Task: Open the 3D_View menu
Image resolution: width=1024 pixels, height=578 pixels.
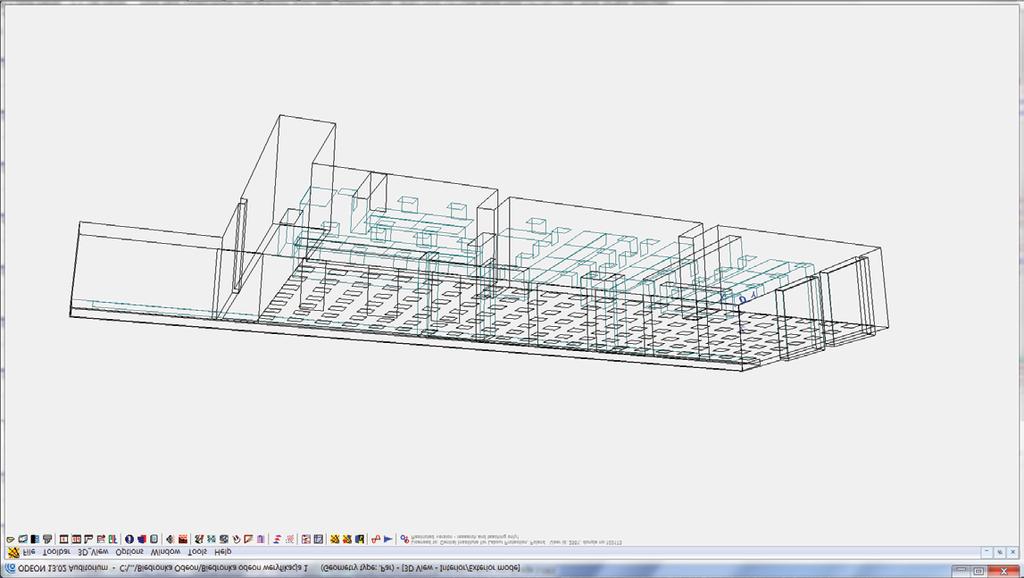Action: (93, 553)
